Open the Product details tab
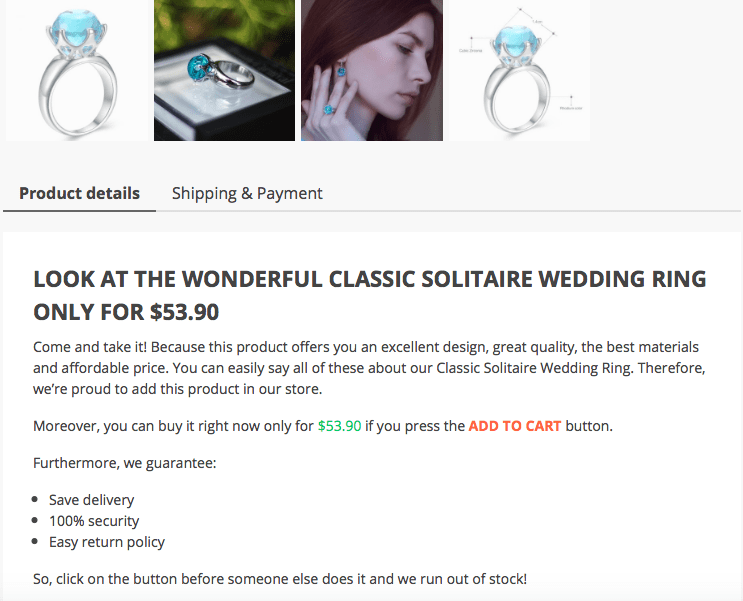 point(79,193)
